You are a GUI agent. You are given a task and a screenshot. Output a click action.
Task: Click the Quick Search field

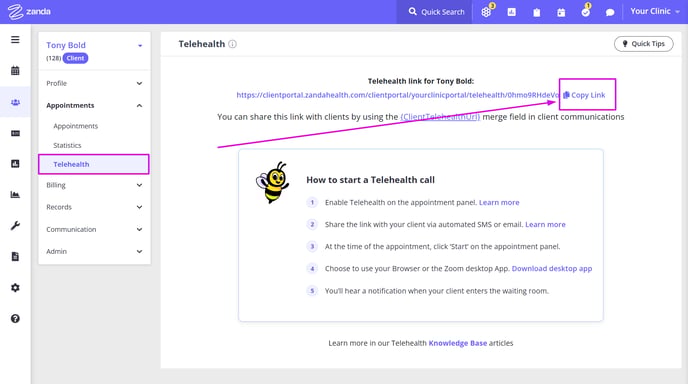point(434,12)
